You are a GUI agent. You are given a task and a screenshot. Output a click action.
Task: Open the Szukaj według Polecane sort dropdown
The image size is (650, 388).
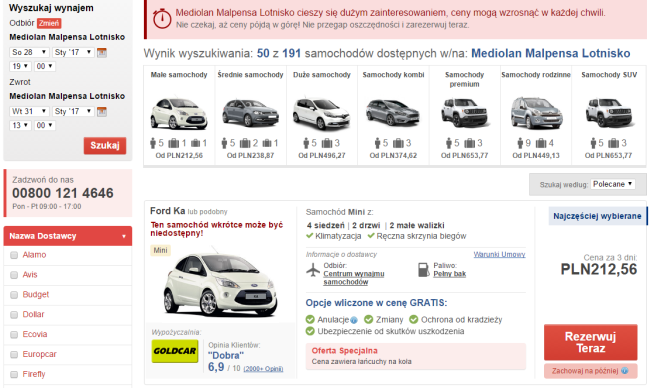coord(613,184)
